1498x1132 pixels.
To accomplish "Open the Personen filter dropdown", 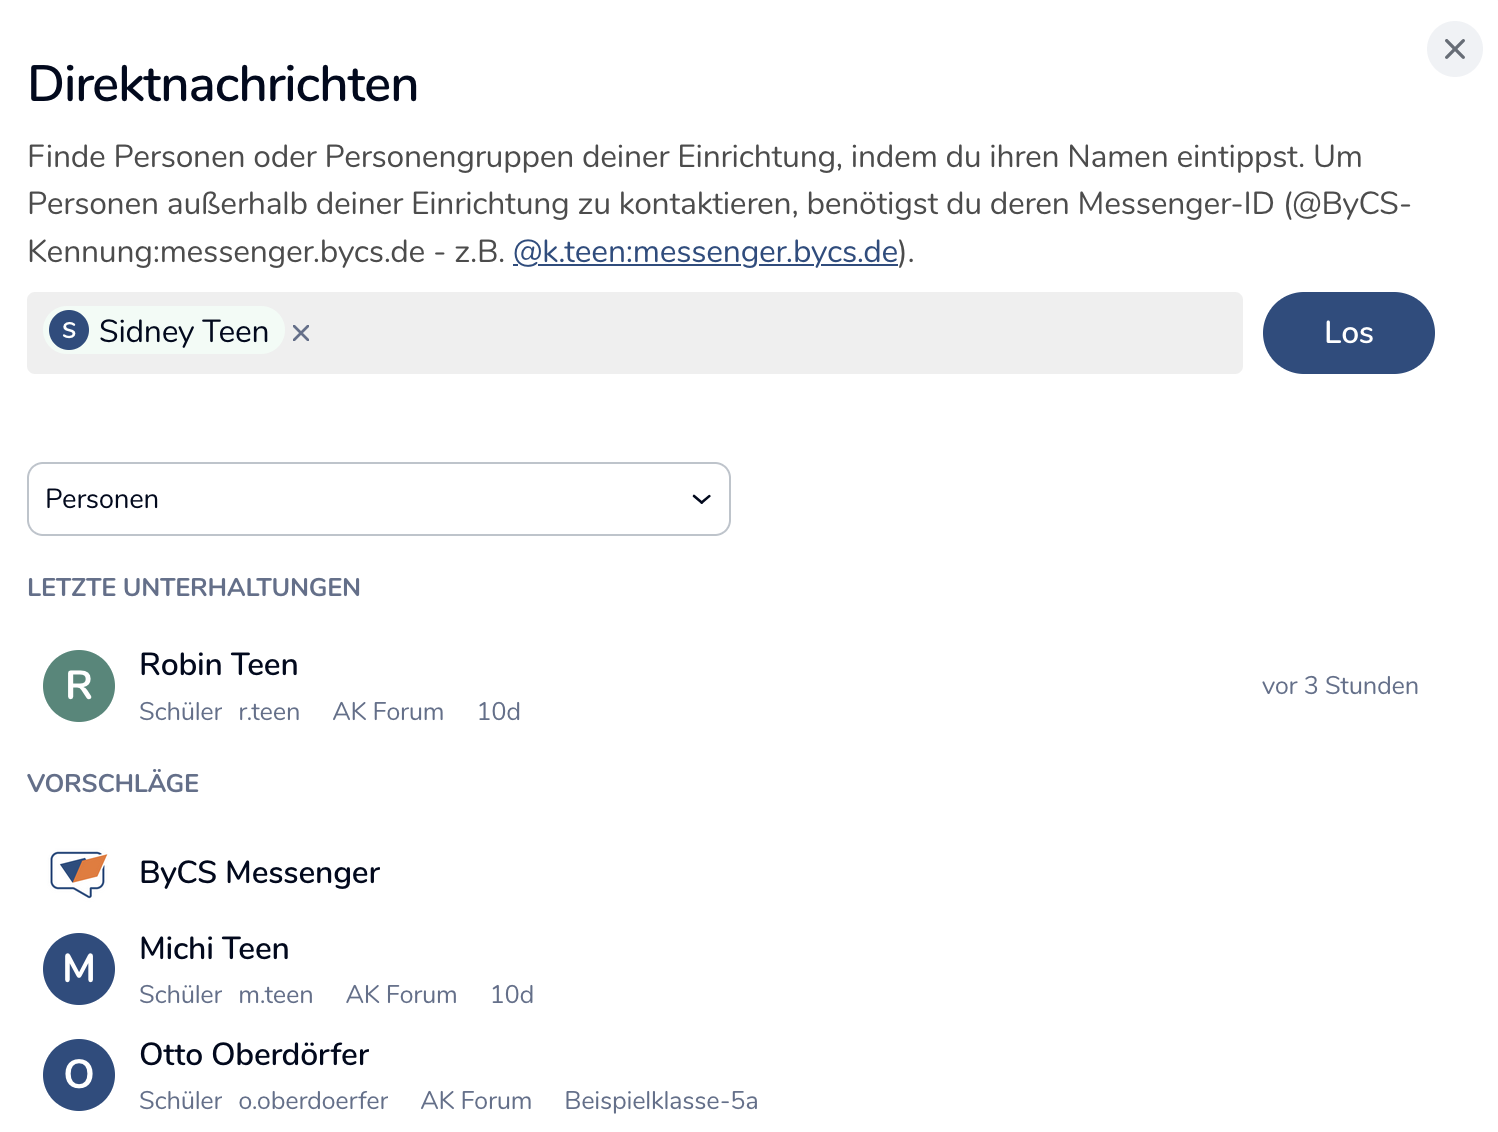I will (x=378, y=499).
